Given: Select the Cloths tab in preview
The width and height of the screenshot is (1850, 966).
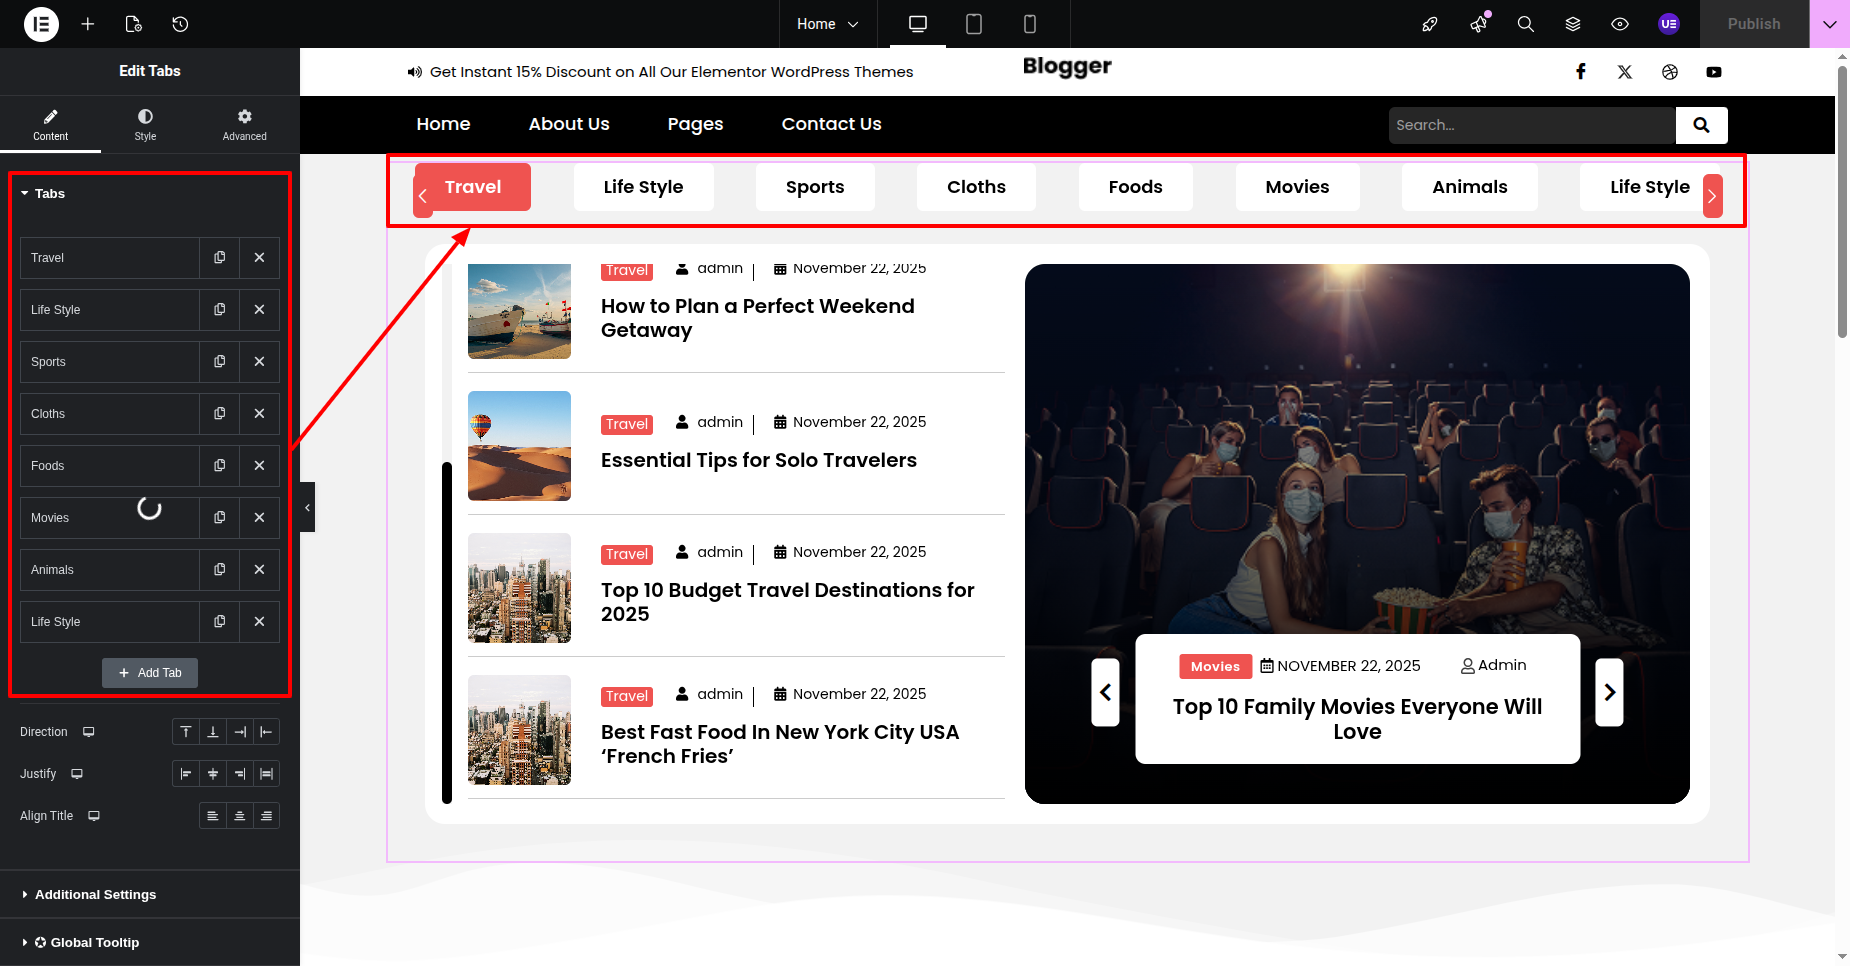Looking at the screenshot, I should 976,187.
